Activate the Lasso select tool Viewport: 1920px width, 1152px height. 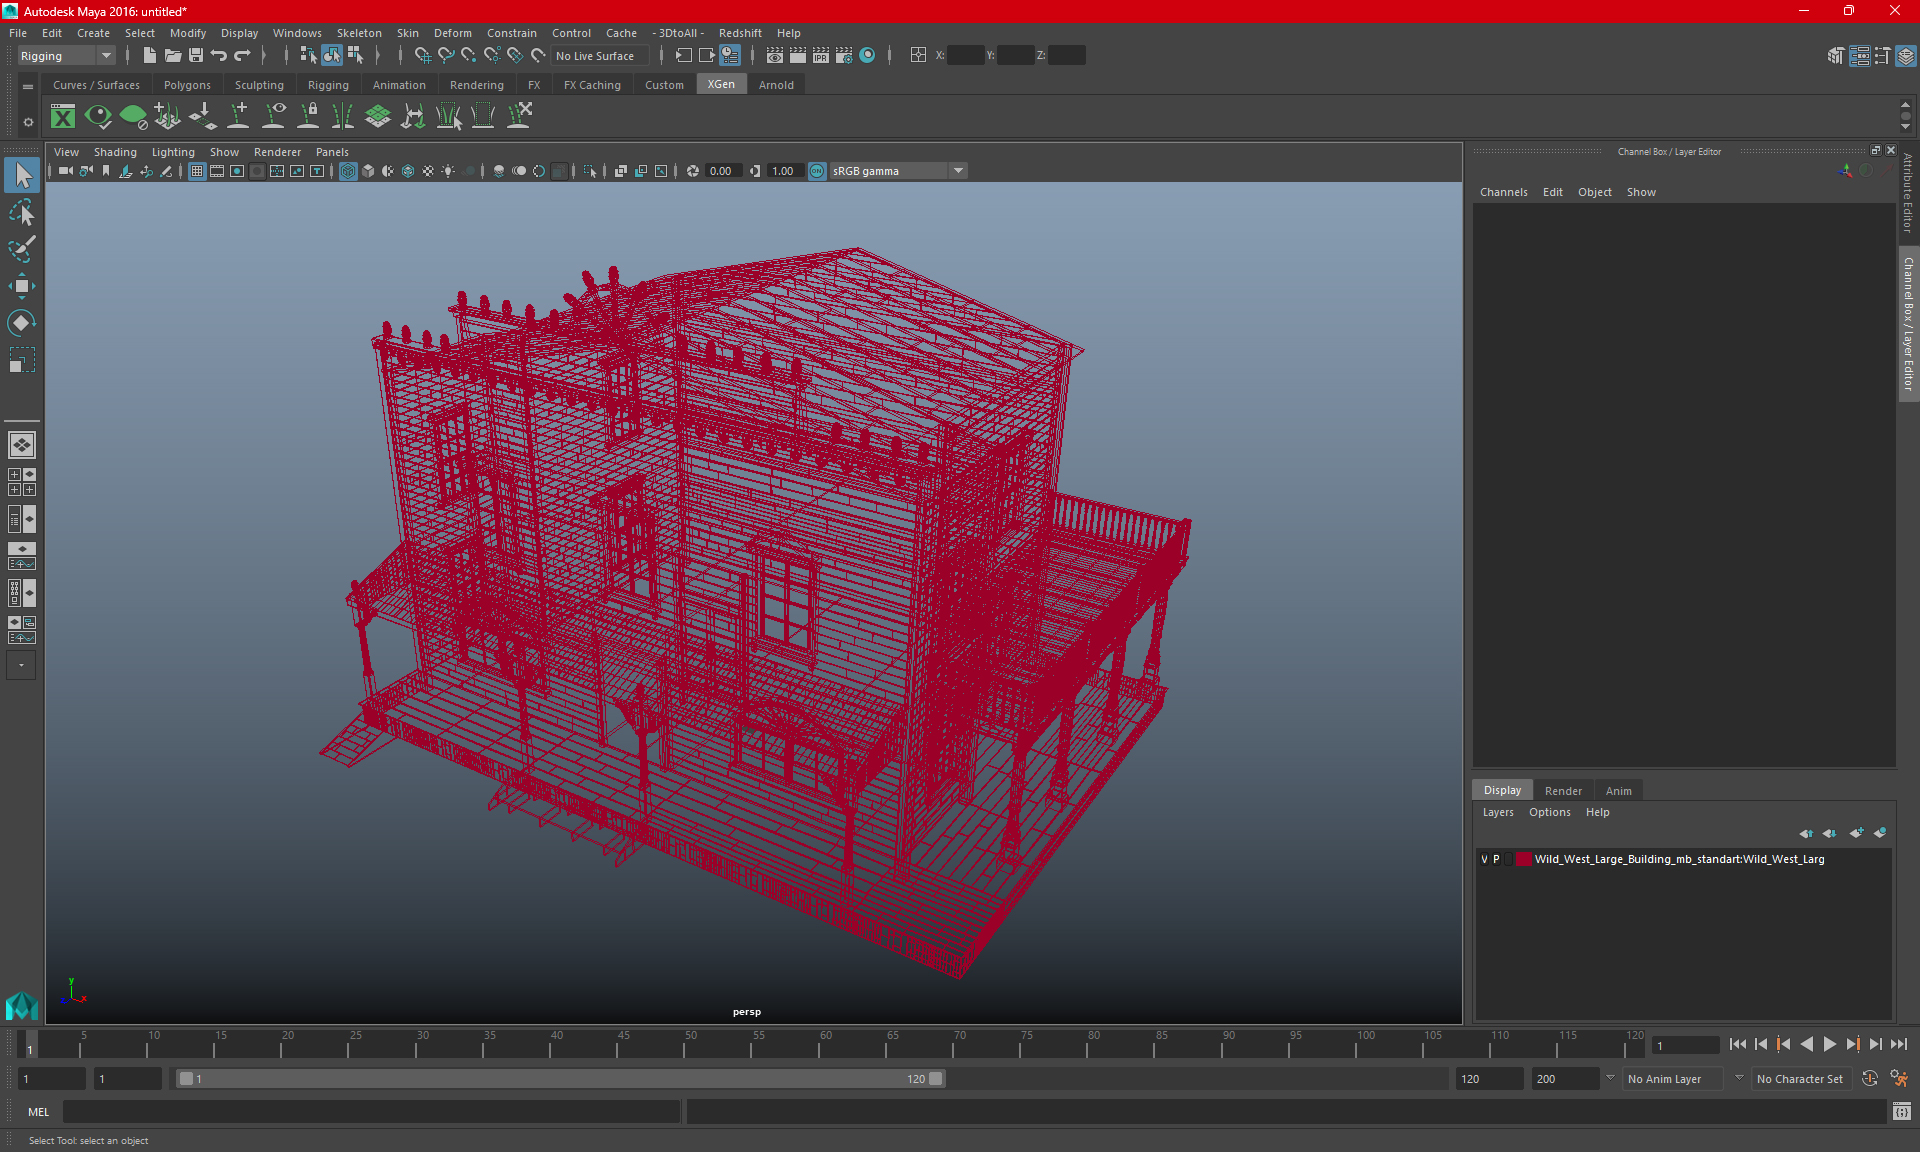tap(21, 212)
